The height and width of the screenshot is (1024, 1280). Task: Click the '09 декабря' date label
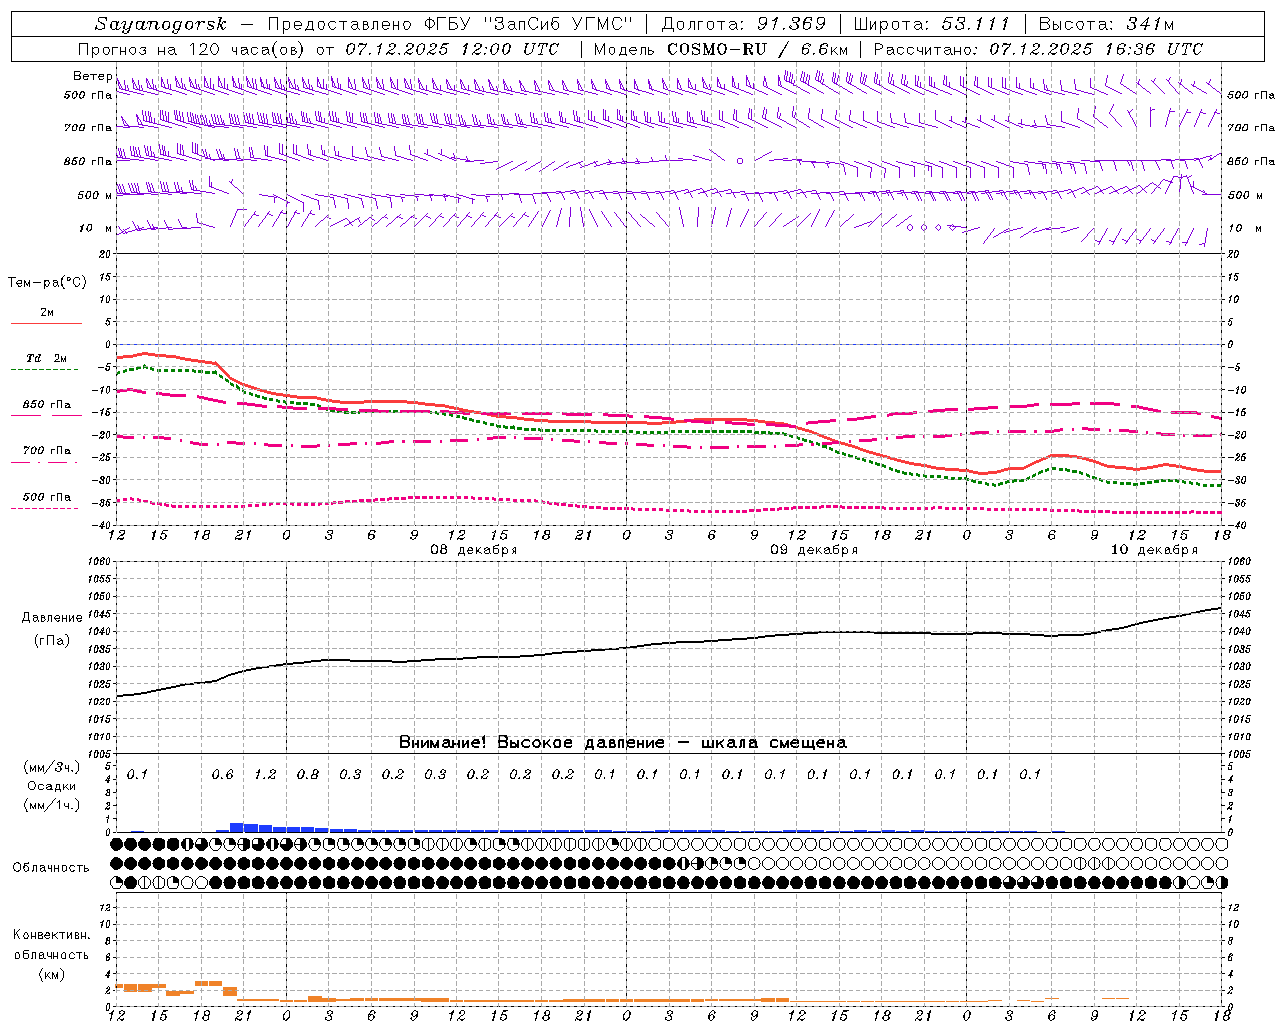pos(814,550)
